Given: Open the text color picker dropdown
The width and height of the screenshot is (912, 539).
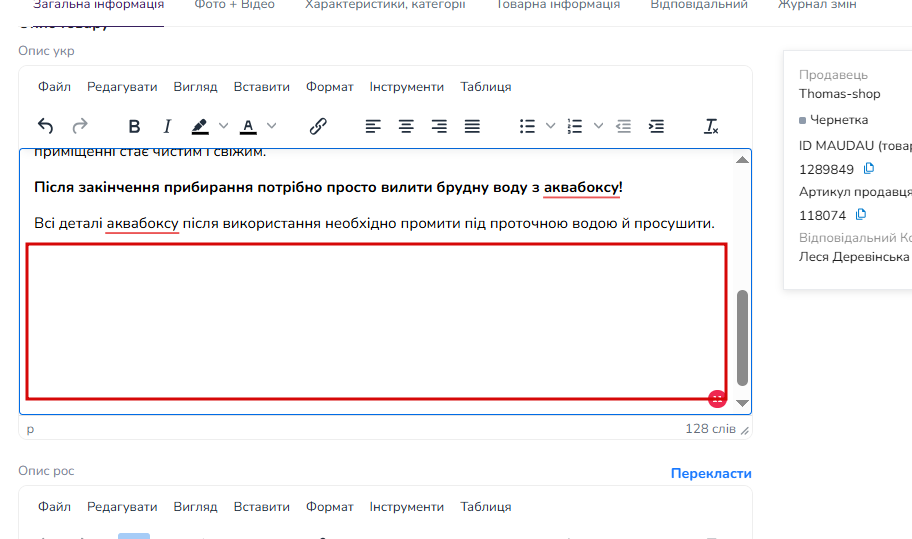Looking at the screenshot, I should (272, 126).
